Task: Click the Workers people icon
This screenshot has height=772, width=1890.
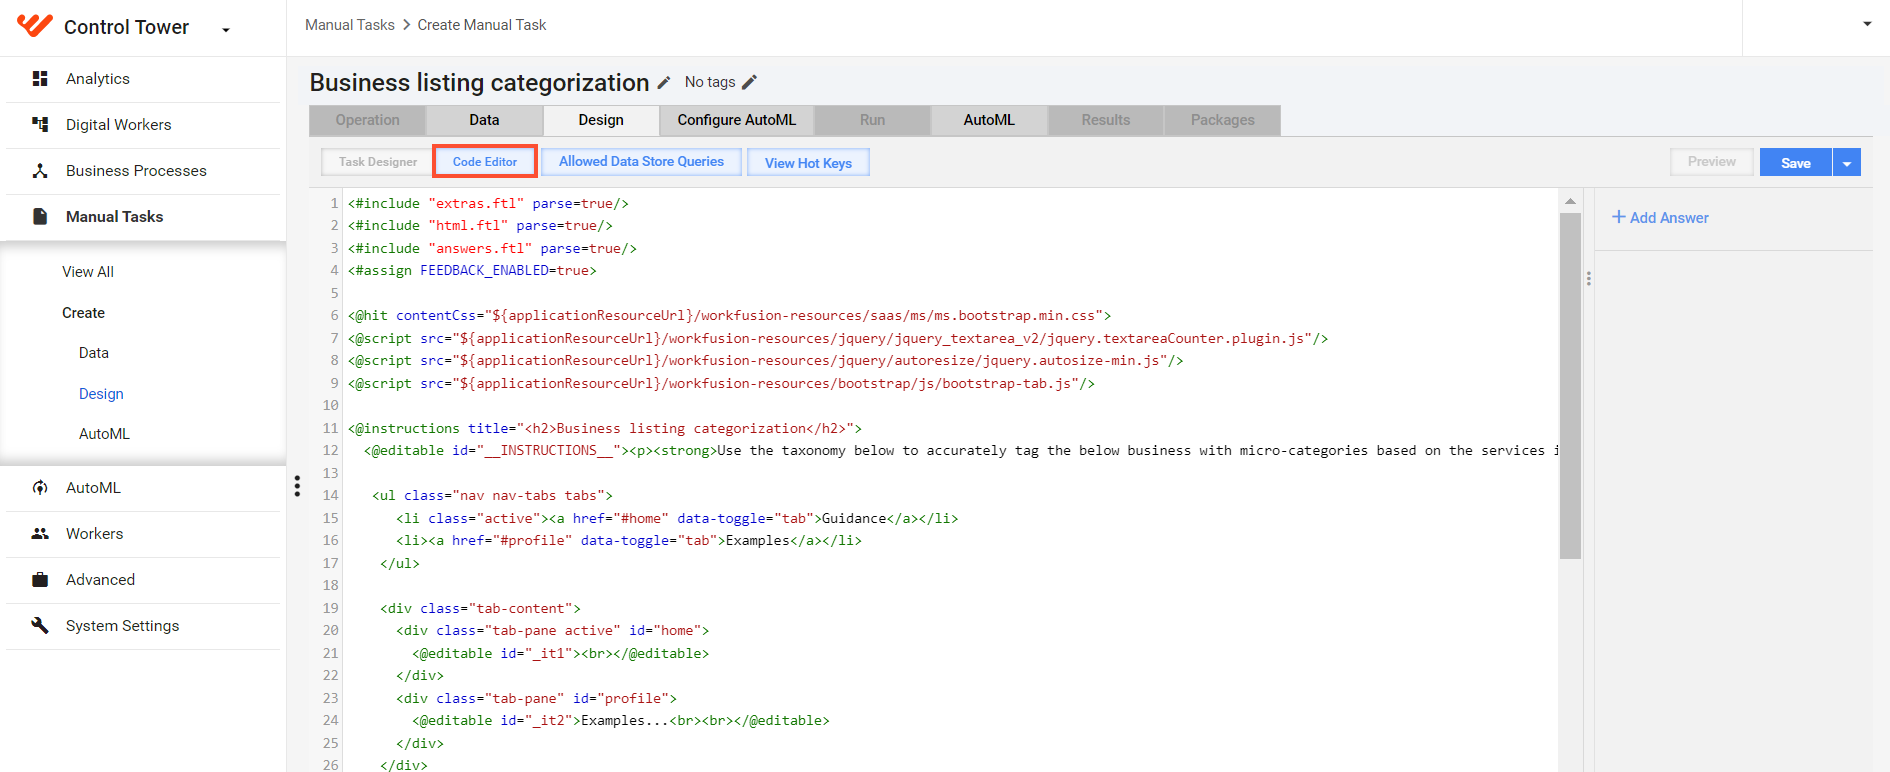Action: click(40, 533)
